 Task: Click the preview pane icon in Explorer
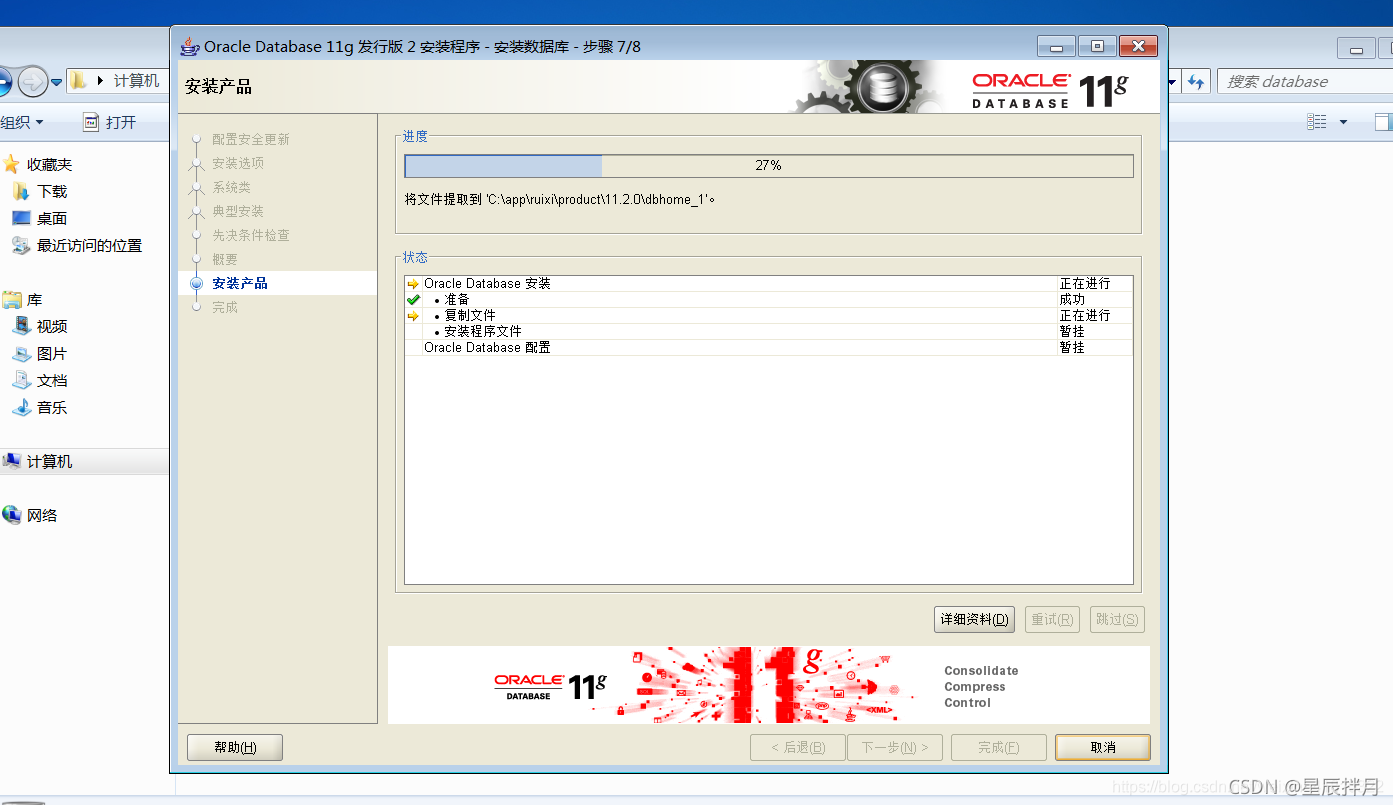click(1384, 122)
